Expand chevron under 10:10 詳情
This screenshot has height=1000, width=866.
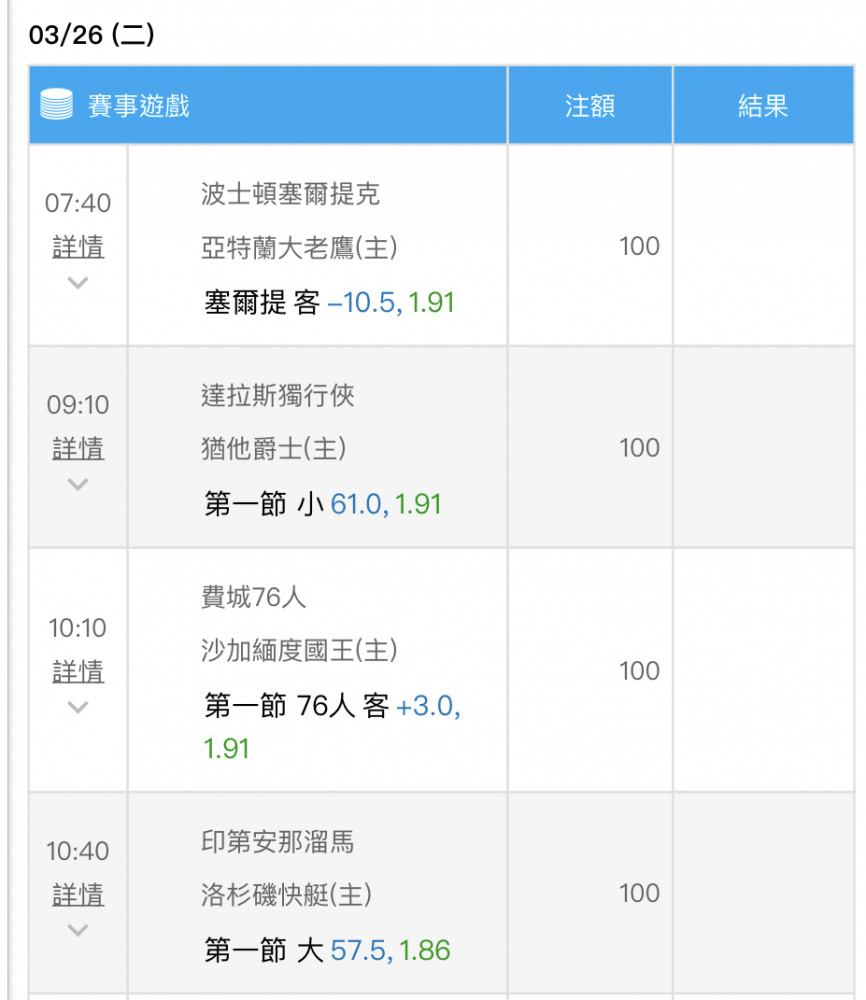78,708
